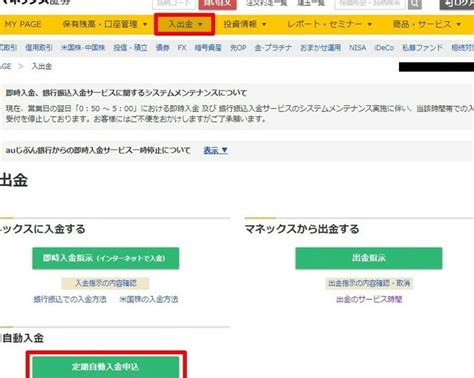Go to the 米国株・中国株 sub-navigation link
Screen dimensions: 474x378
(x=83, y=48)
